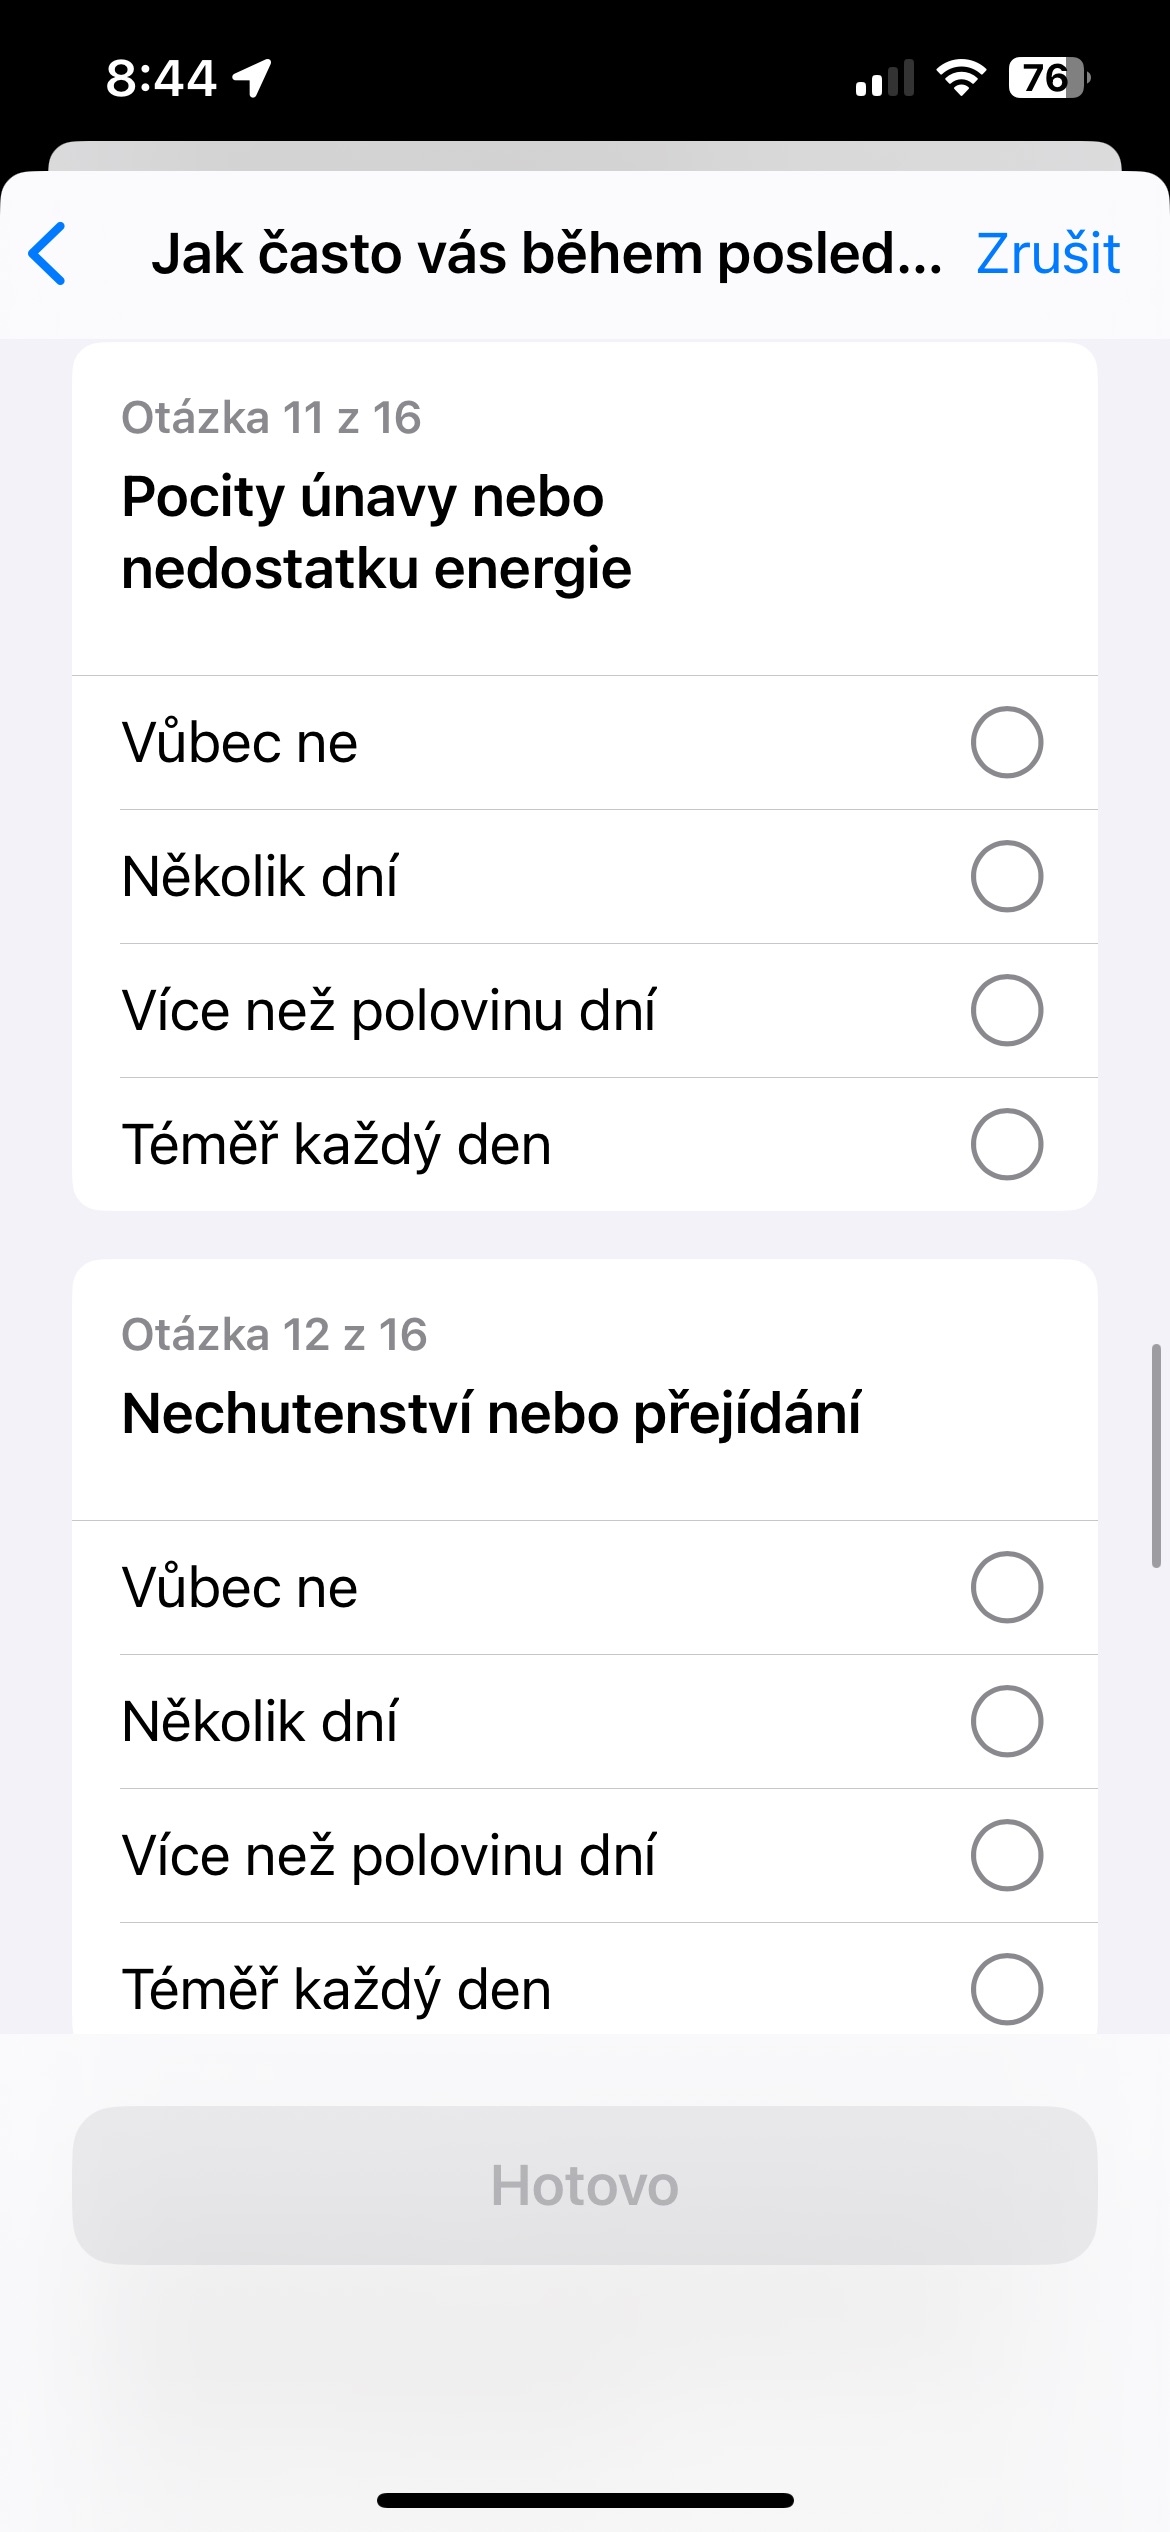Tap the Wi-Fi status icon
The width and height of the screenshot is (1170, 2532).
coord(960,77)
